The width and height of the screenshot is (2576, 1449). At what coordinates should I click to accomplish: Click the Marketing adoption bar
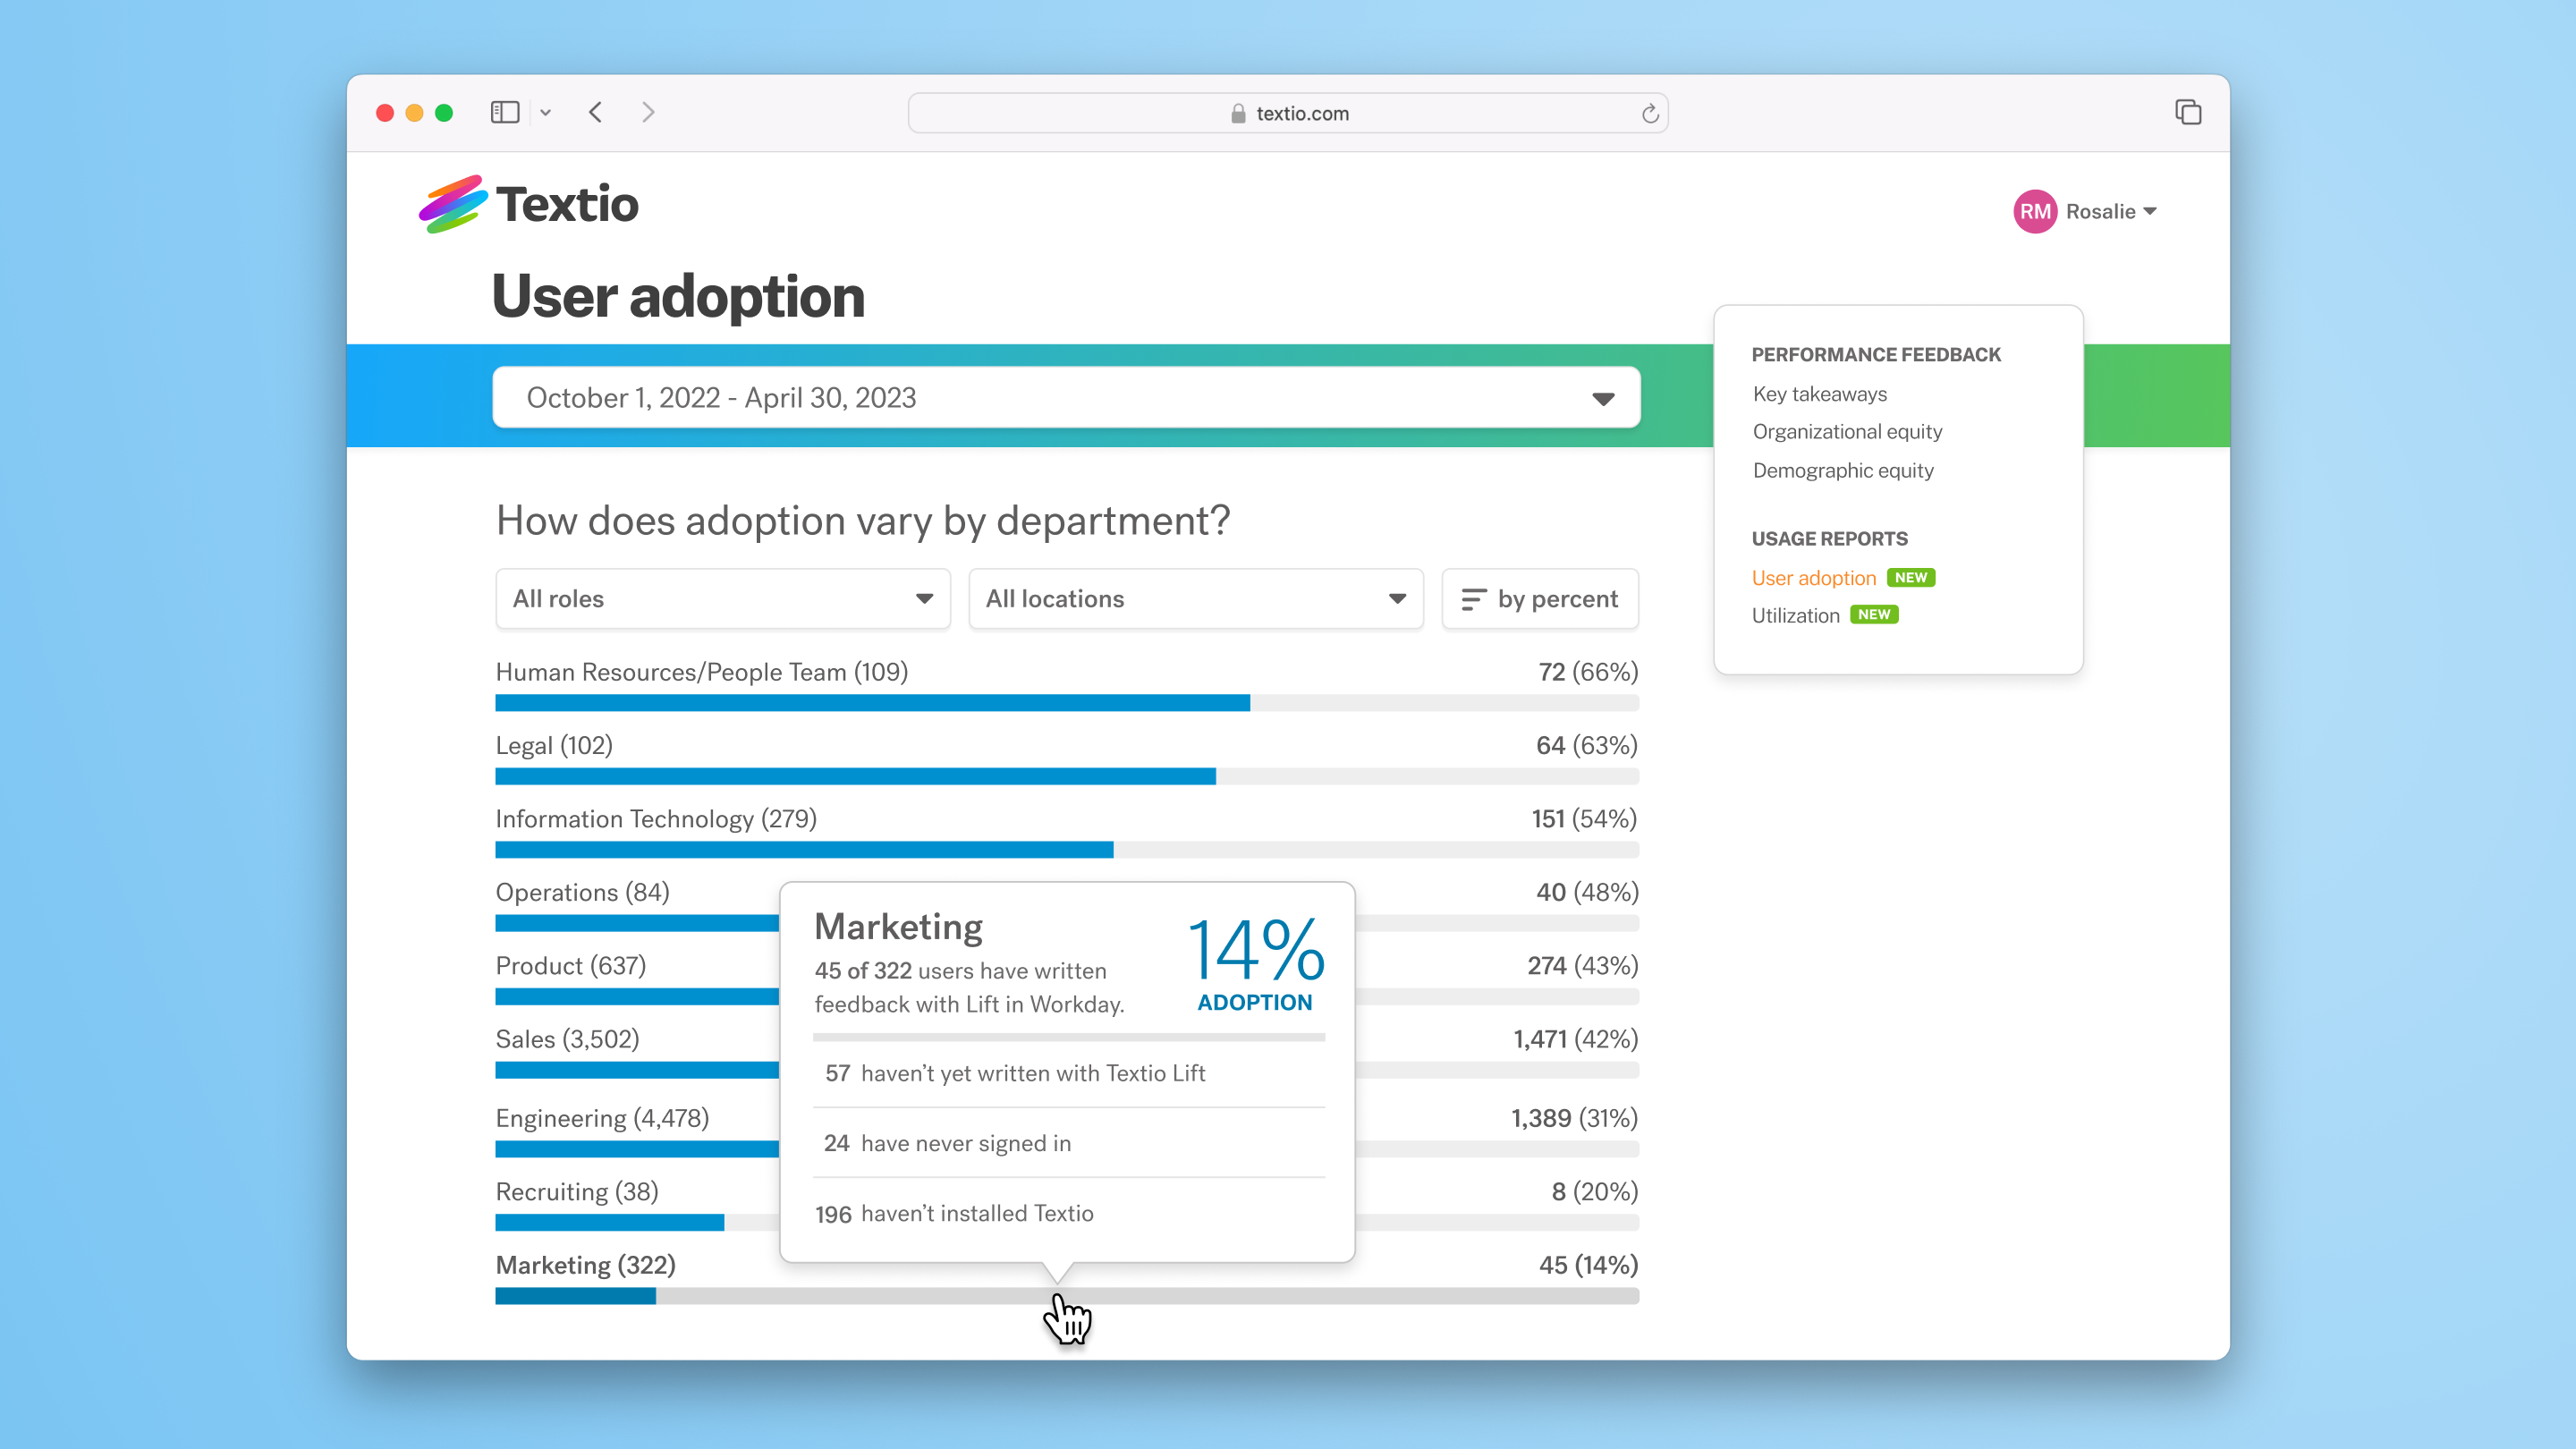click(1067, 1296)
